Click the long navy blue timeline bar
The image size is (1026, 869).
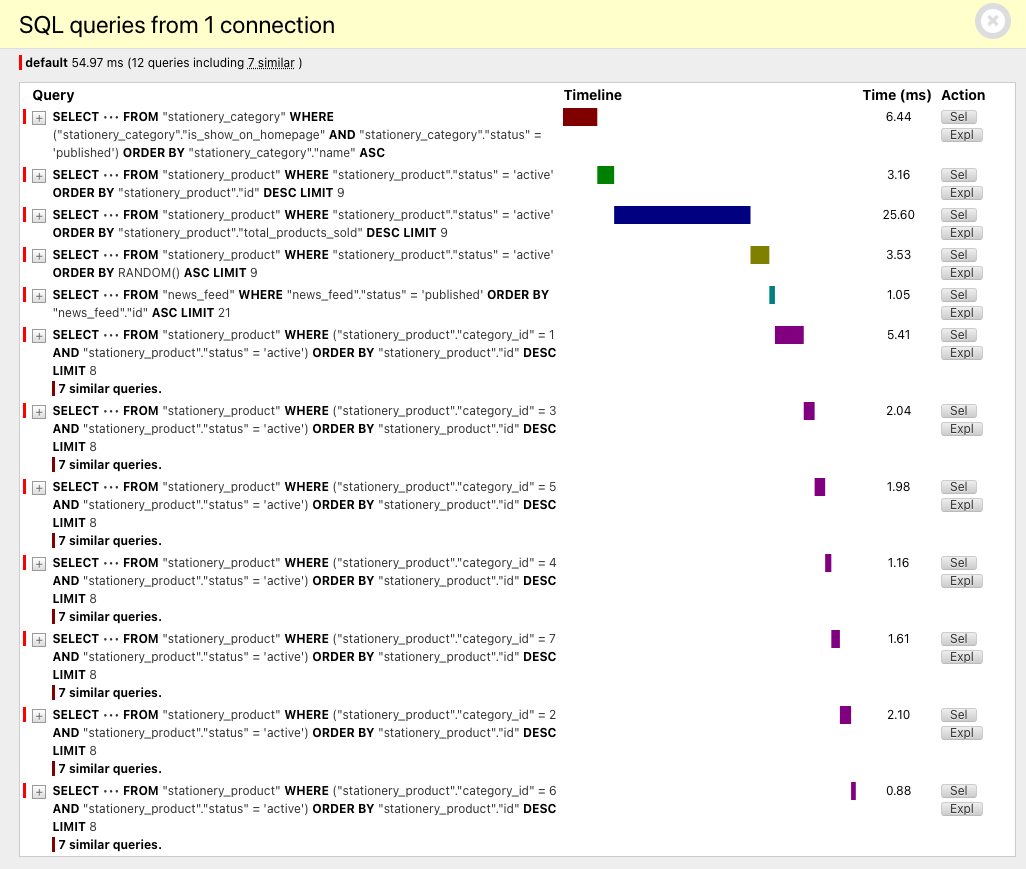pyautogui.click(x=682, y=215)
